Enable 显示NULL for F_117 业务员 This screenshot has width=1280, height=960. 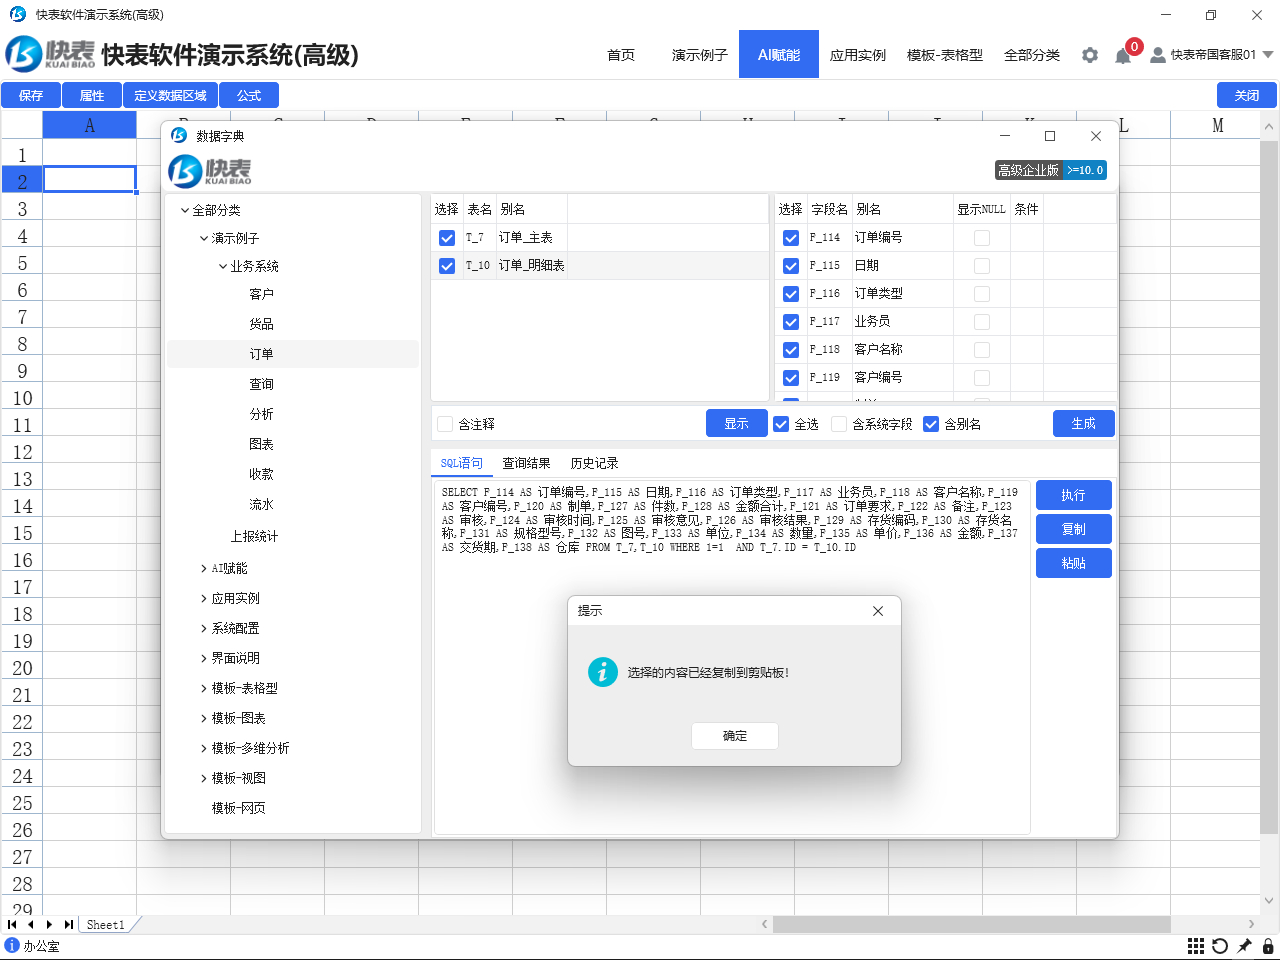[982, 322]
